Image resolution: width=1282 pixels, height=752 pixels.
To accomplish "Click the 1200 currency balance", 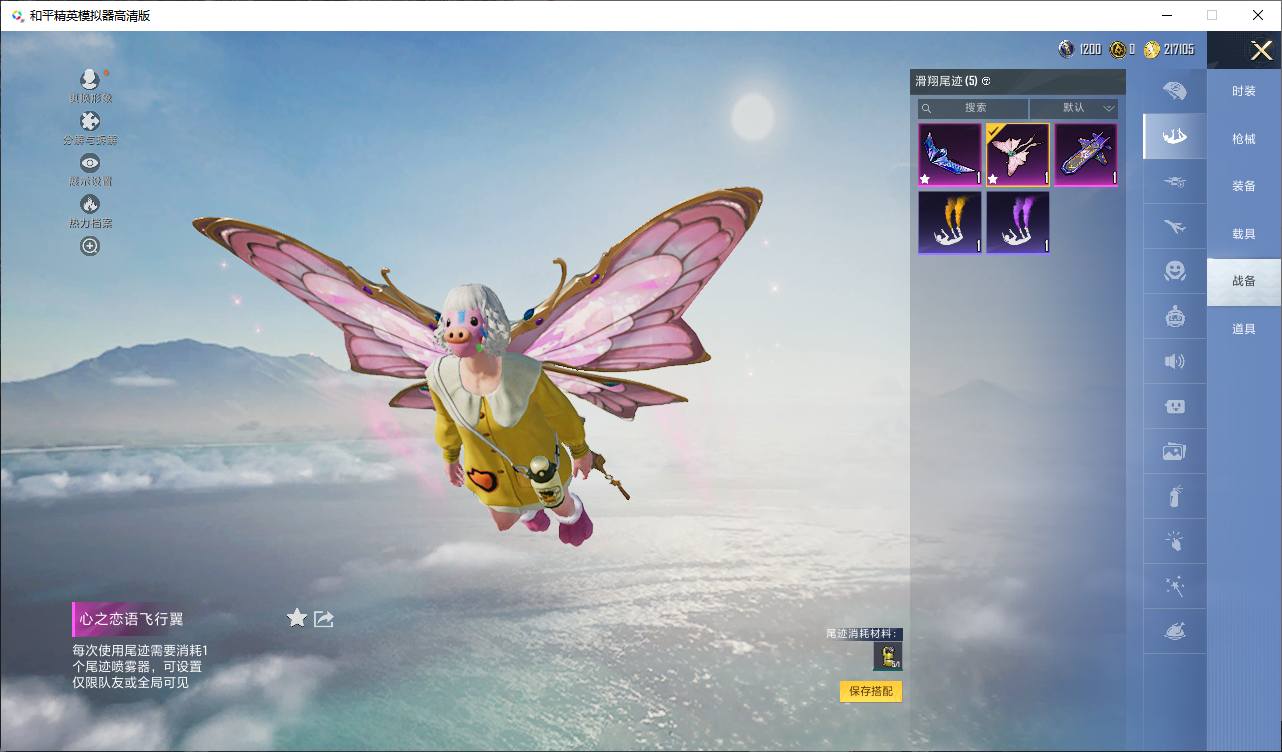I will pos(1090,49).
